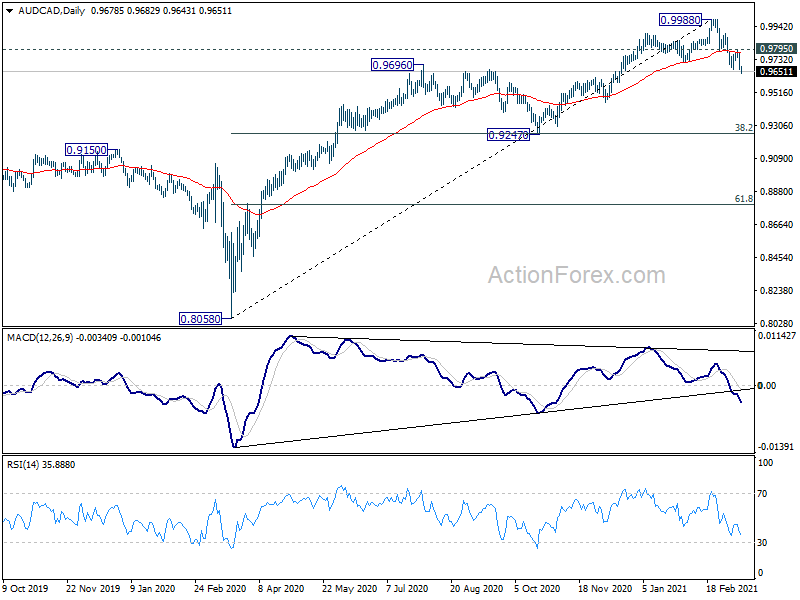Select the 0.99880 high price label

[x=680, y=20]
